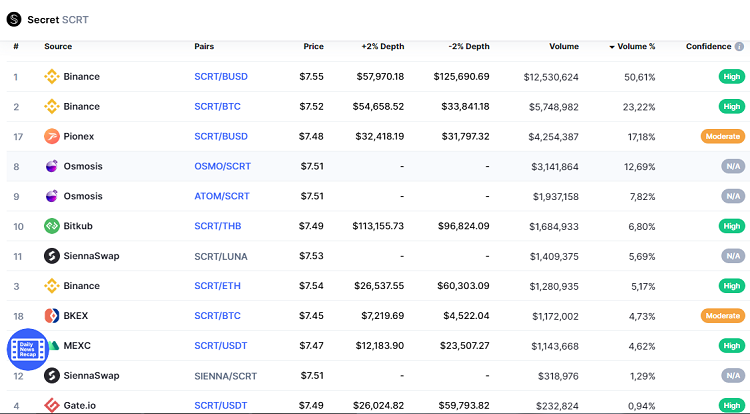
Task: Click the SiennaSwap icon beside SCRT/LUNA
Action: tap(52, 256)
